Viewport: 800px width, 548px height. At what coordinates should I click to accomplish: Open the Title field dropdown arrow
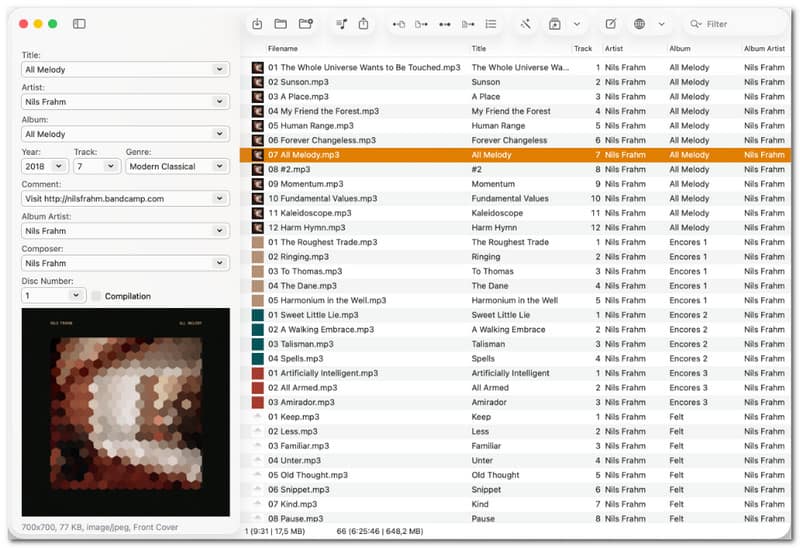coord(219,69)
